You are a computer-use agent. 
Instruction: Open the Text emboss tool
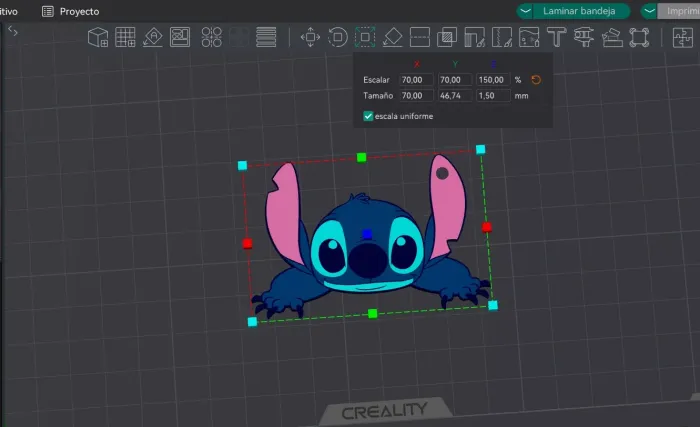(x=556, y=38)
